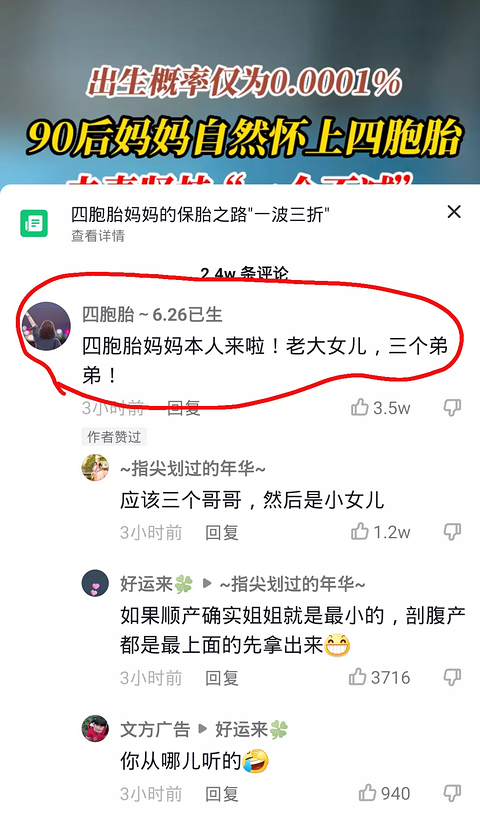The width and height of the screenshot is (480, 816).
Task: Open article title 四胞胎妈妈的保胎之路
Action: tap(201, 214)
